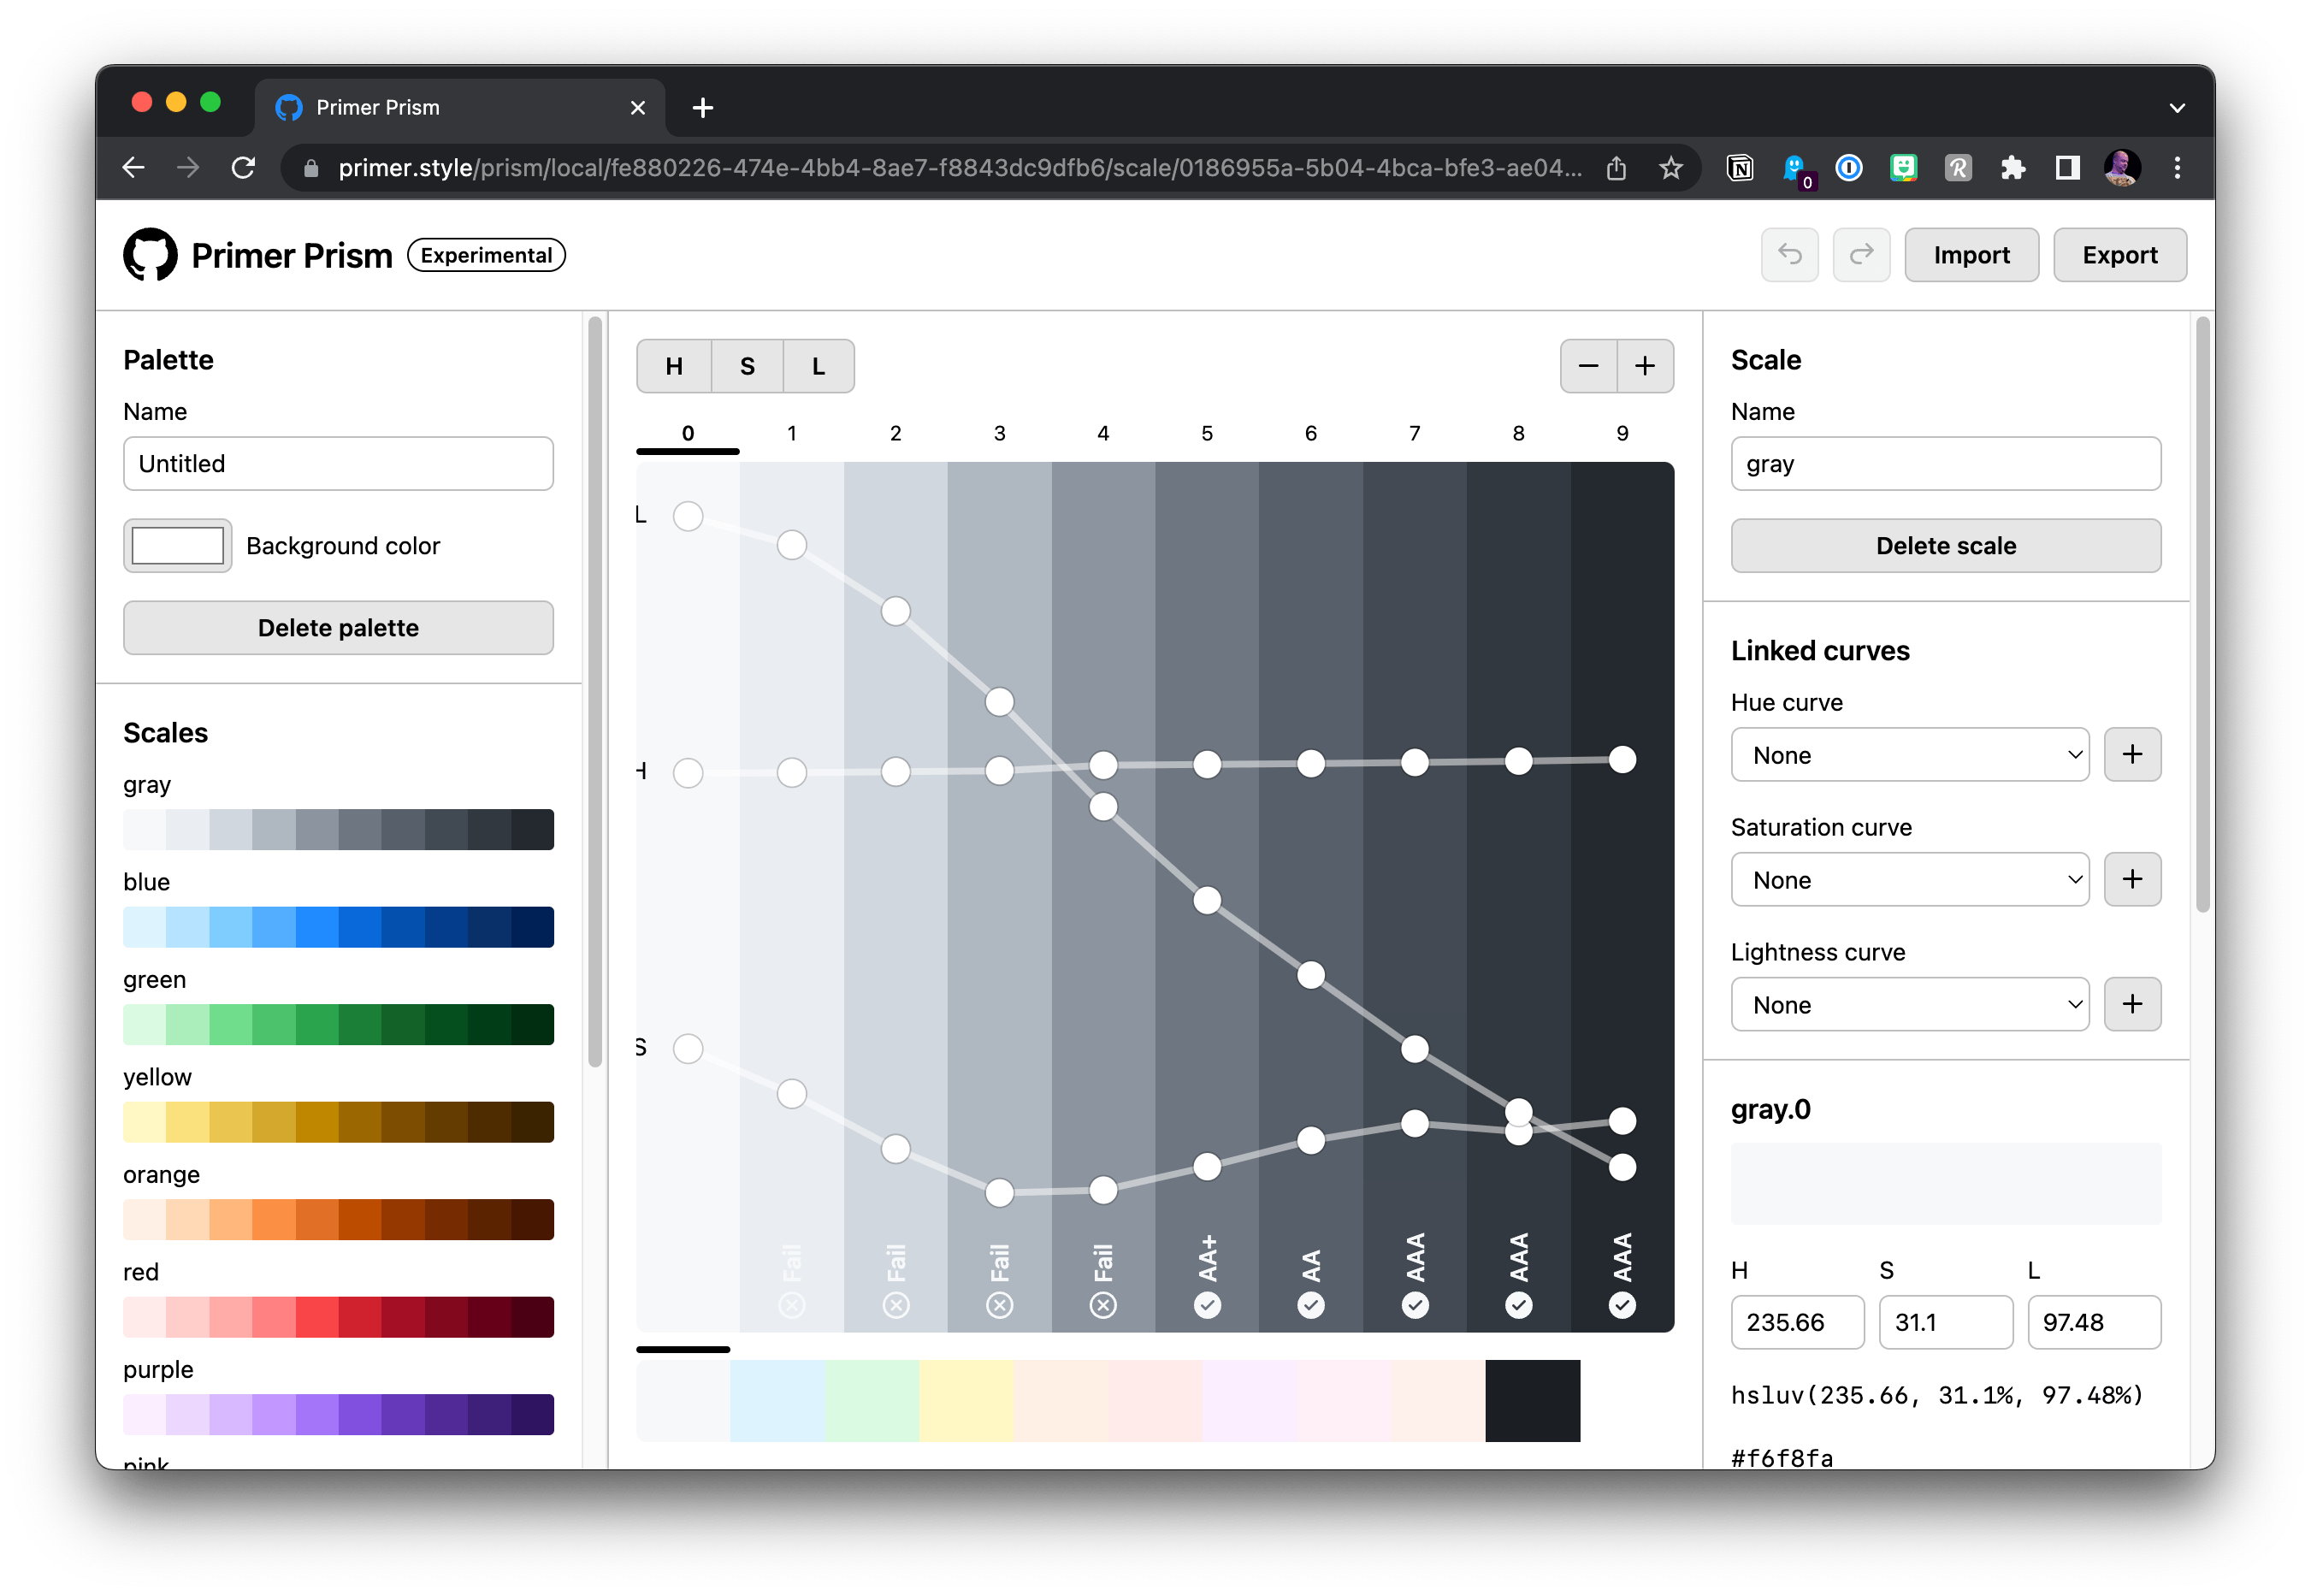The height and width of the screenshot is (1596, 2311).
Task: Open the Background color swatch picker
Action: (x=178, y=546)
